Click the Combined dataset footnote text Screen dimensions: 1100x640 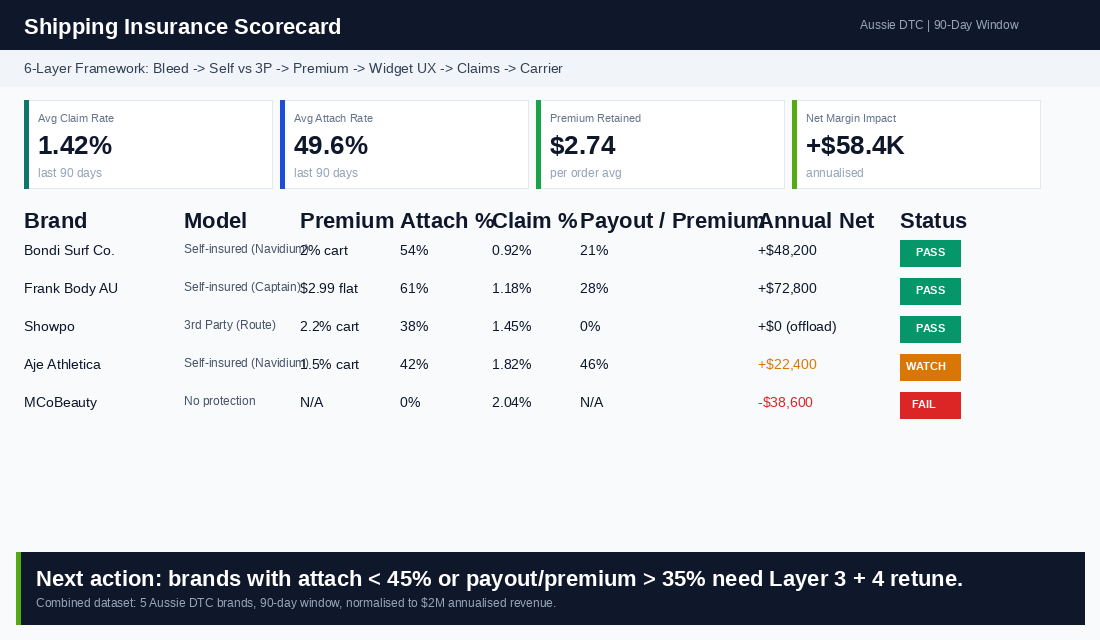point(296,603)
